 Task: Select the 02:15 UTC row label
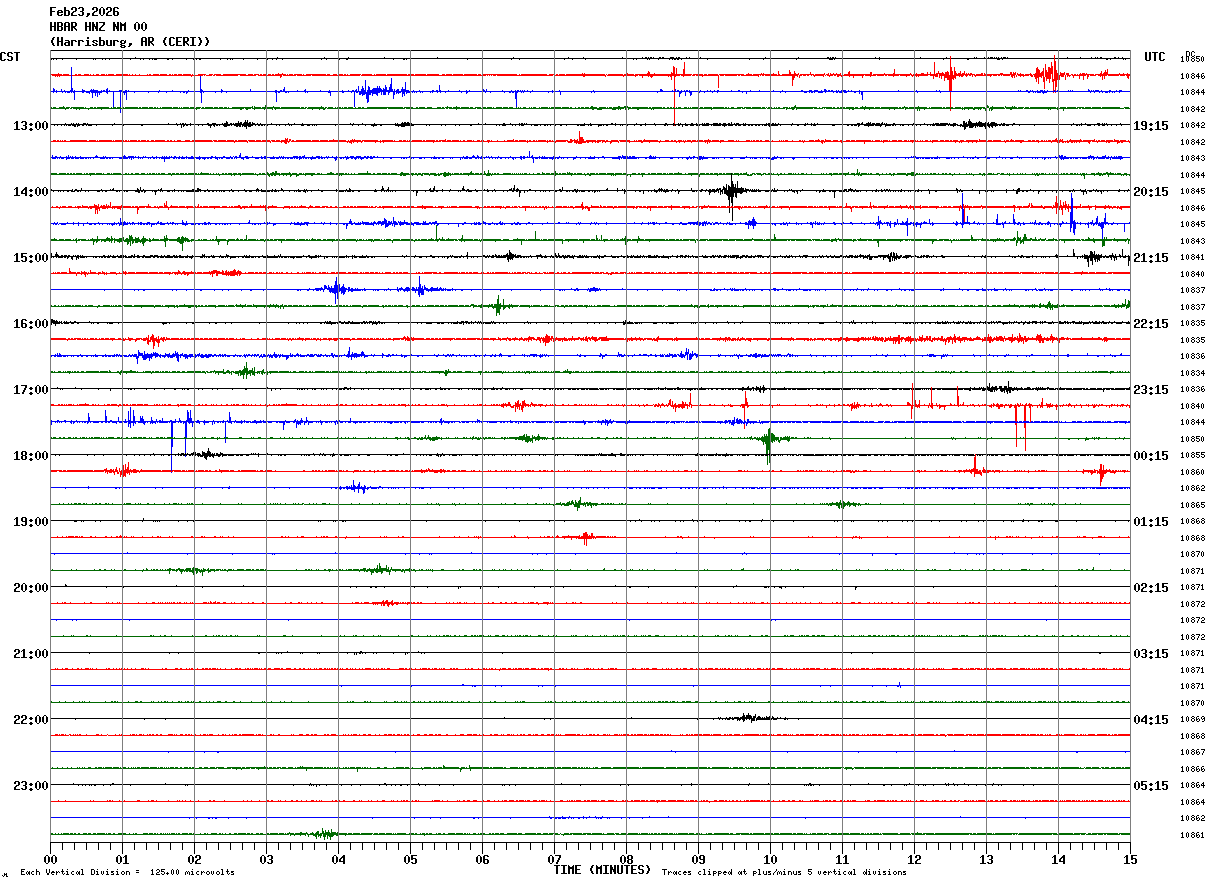point(1151,588)
